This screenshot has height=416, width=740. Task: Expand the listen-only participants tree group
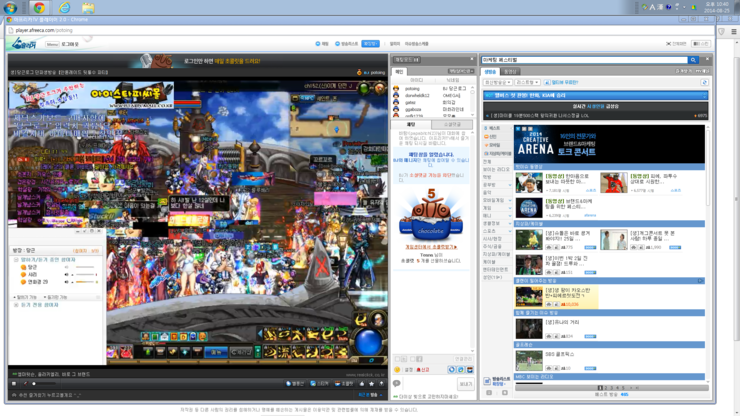coord(16,305)
